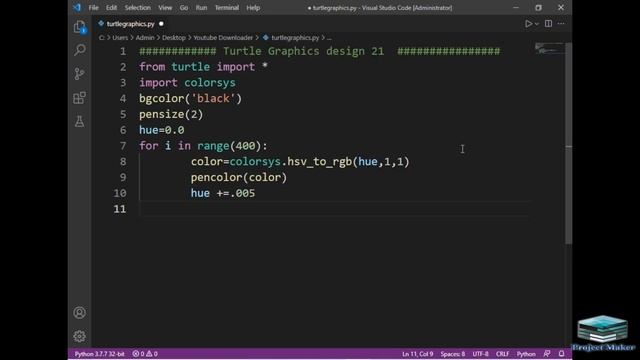
Task: Click the 'black' string in bgcolor
Action: [x=213, y=98]
